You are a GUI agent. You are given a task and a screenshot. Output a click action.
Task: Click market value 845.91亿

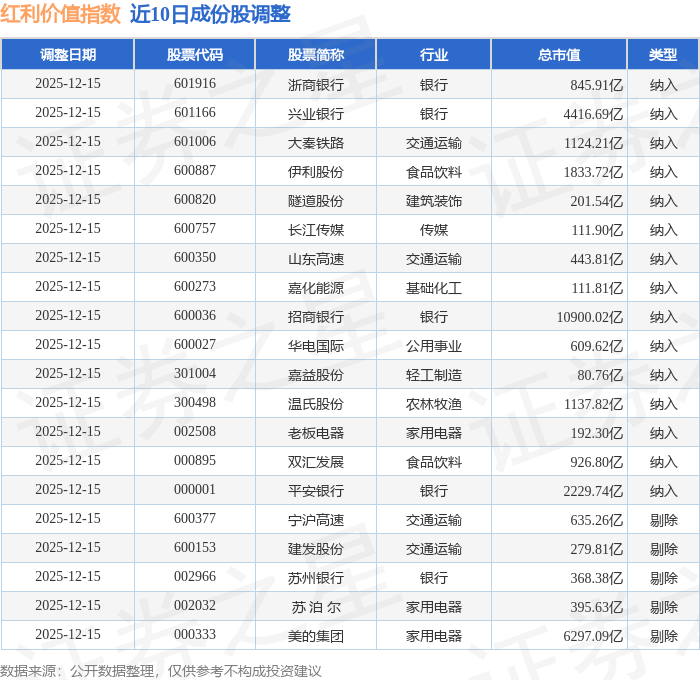pos(596,84)
